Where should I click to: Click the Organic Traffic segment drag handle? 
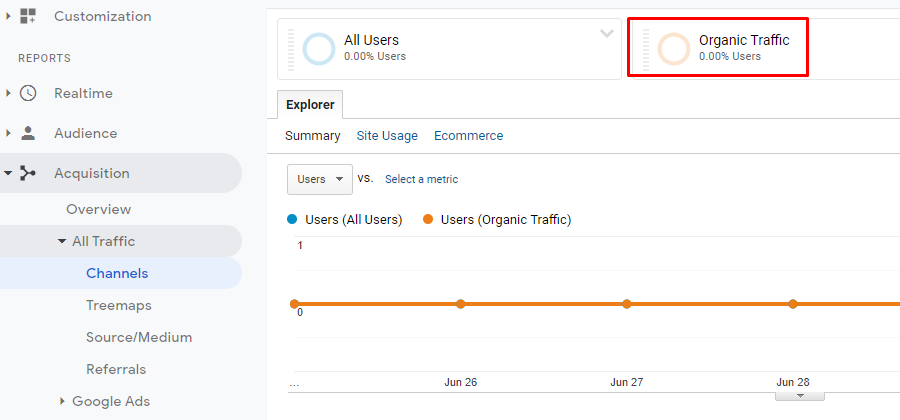tap(646, 50)
